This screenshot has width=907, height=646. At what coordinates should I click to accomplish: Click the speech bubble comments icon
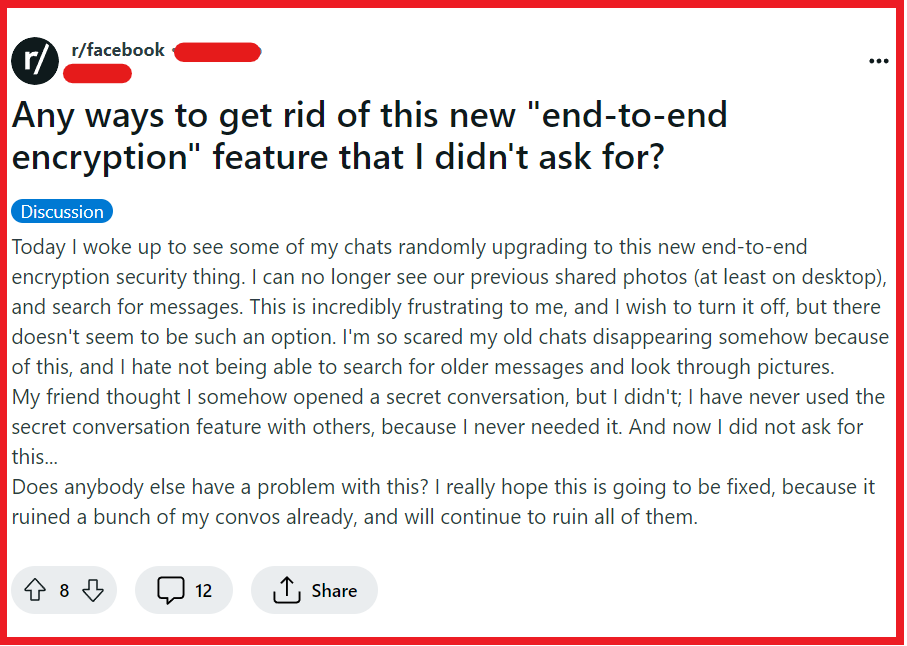click(171, 590)
